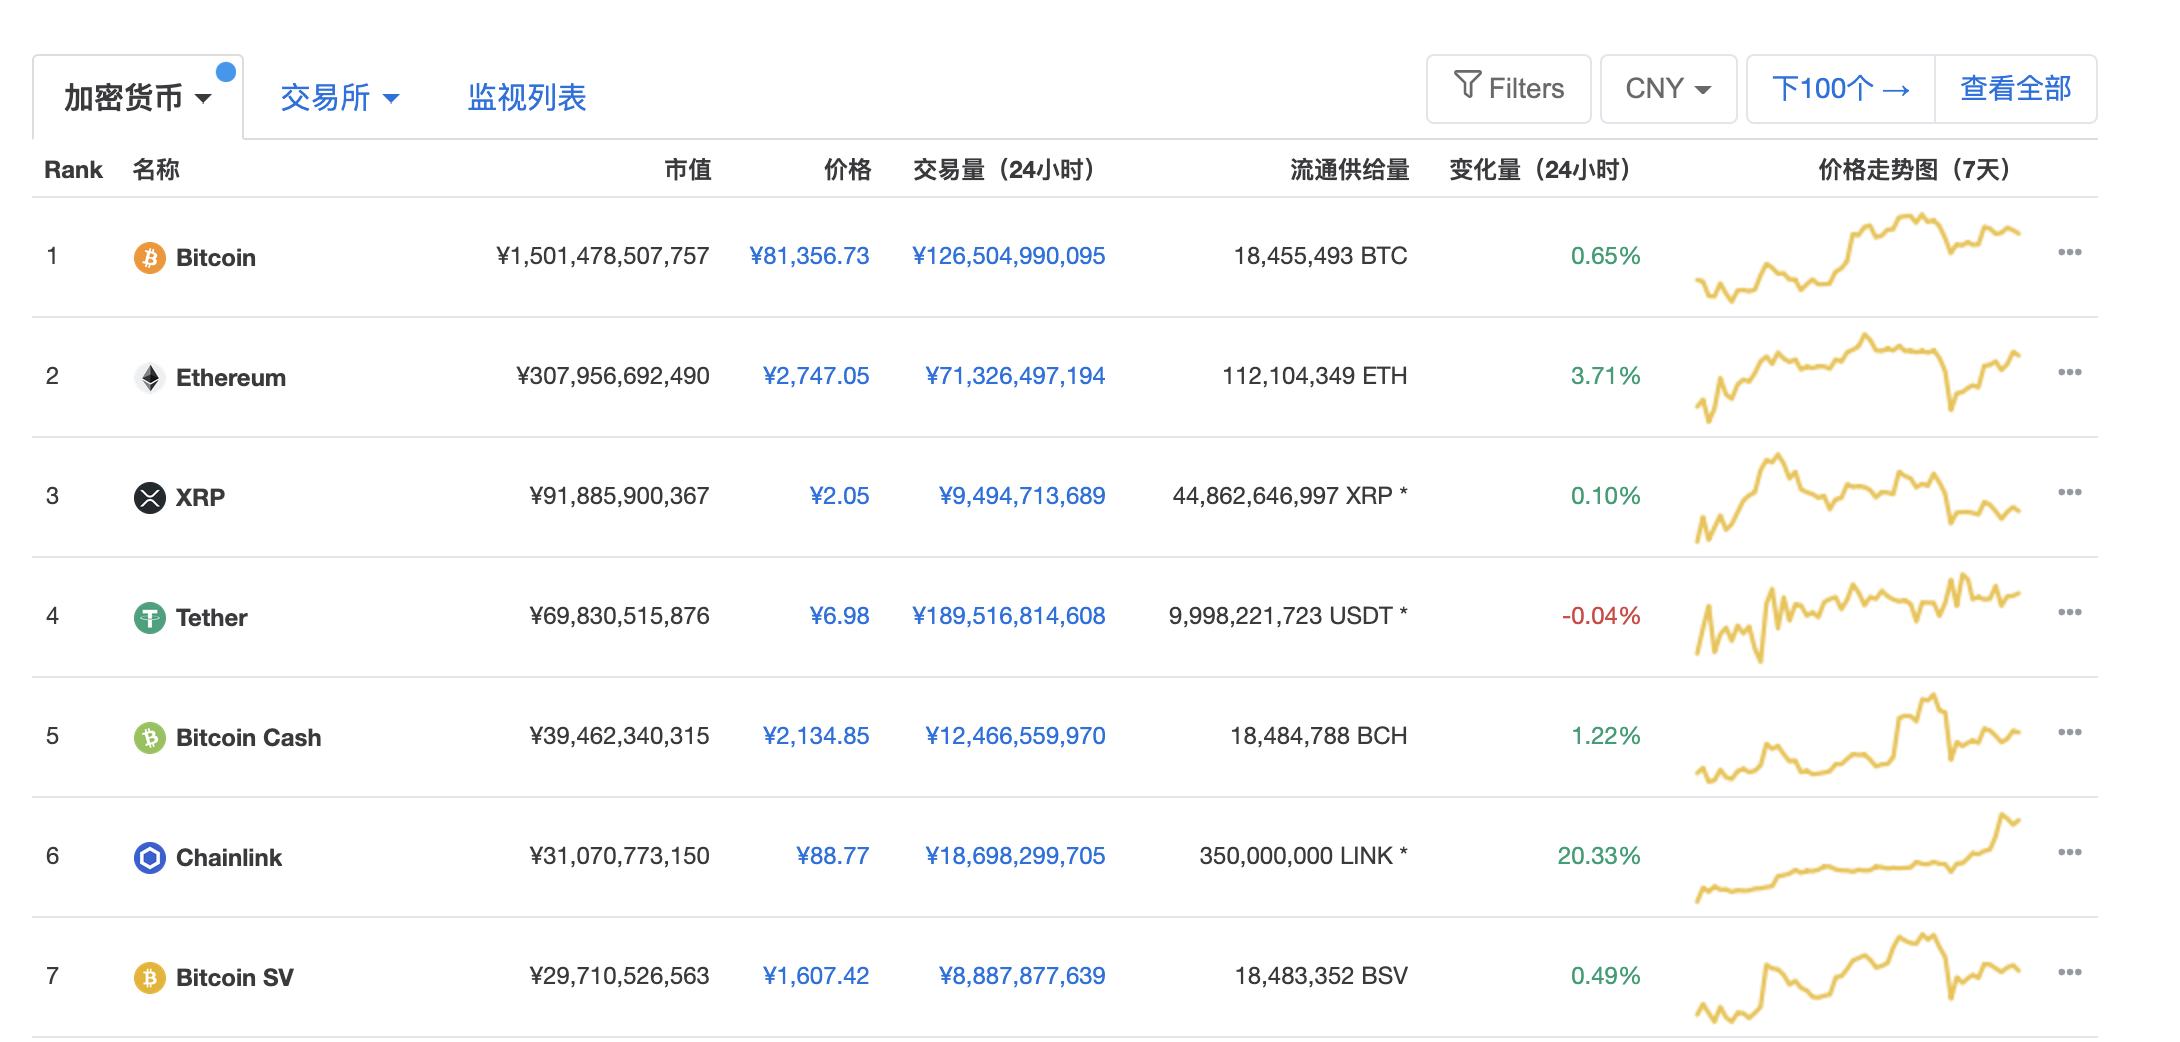Click Bitcoin price ¥81,356.73

coord(810,256)
